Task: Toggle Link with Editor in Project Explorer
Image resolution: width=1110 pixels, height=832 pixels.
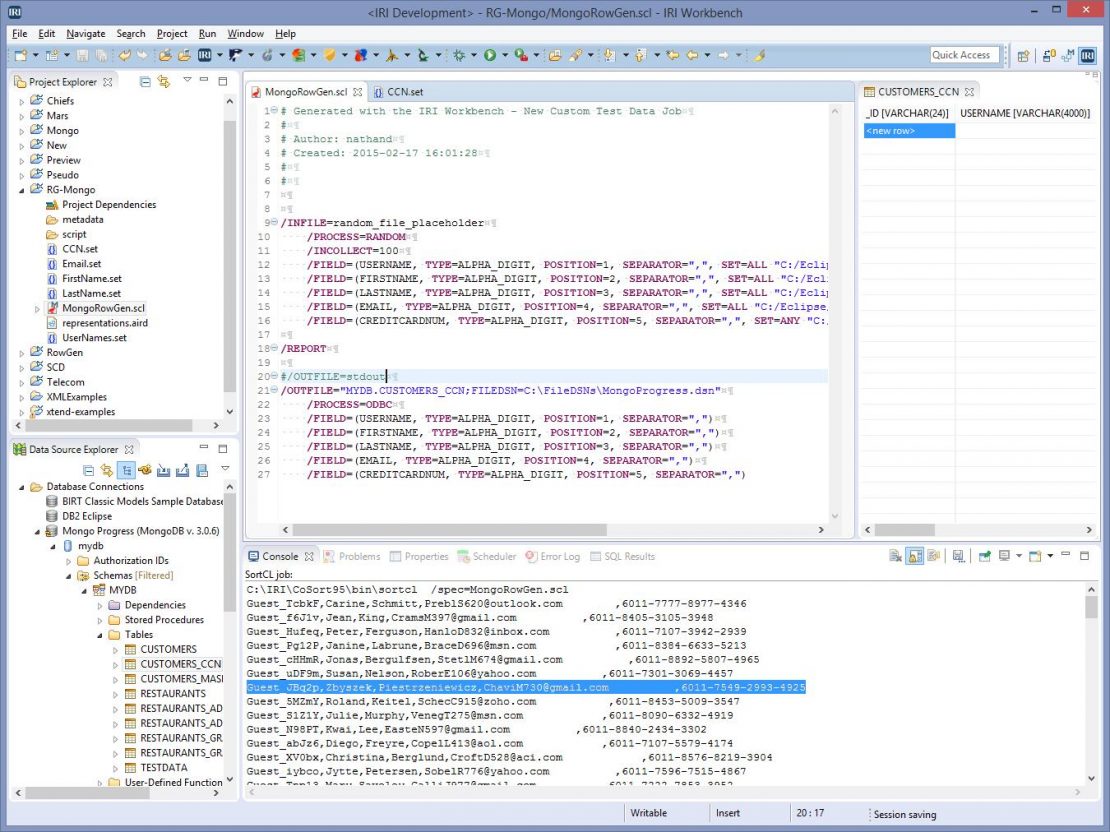Action: pyautogui.click(x=164, y=82)
